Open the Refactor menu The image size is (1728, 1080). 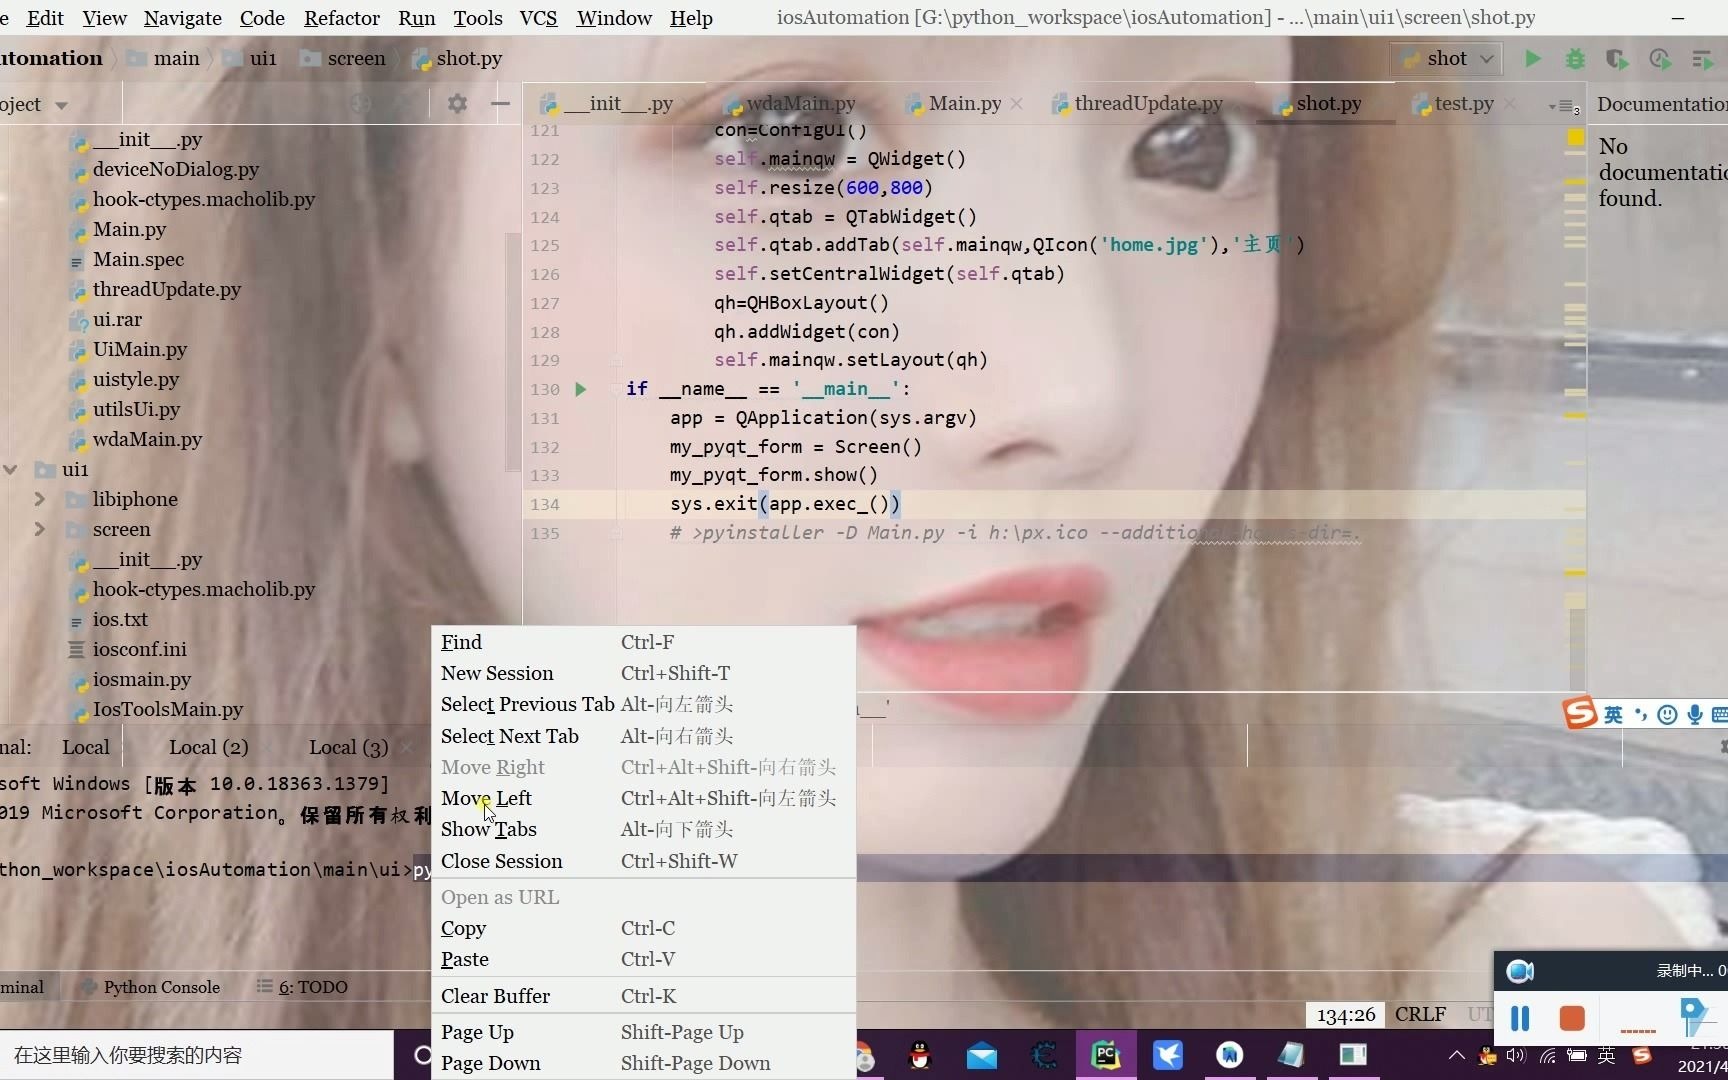point(342,18)
